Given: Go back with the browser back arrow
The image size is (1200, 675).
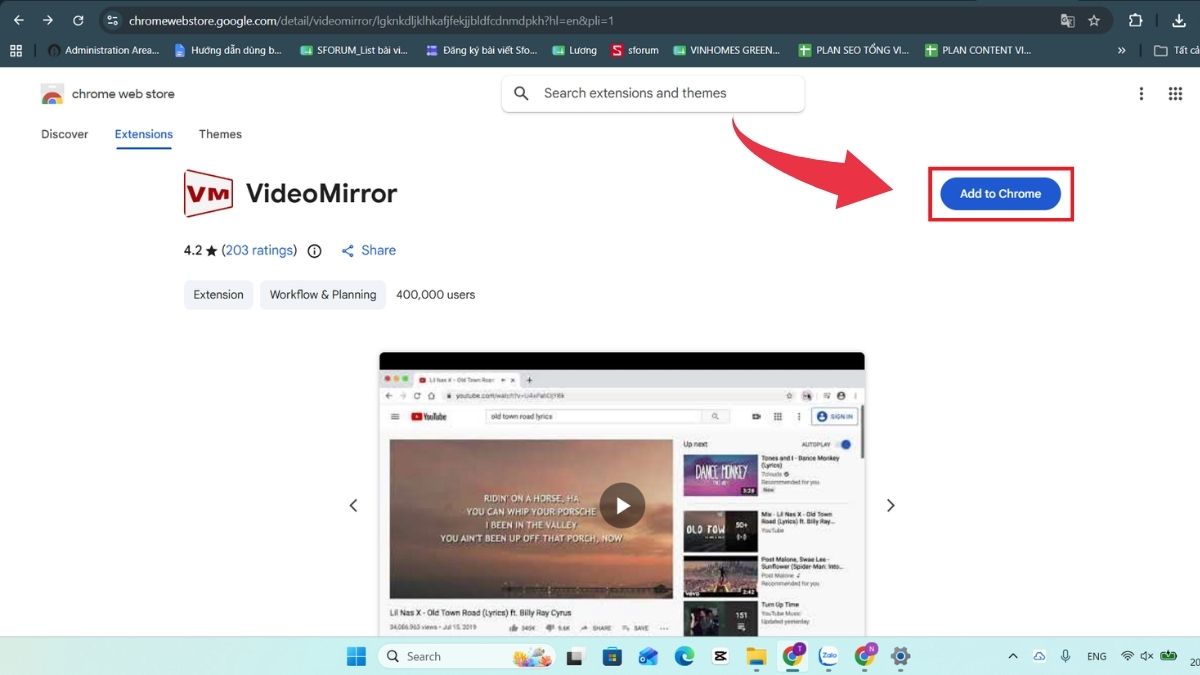Looking at the screenshot, I should click(x=18, y=20).
